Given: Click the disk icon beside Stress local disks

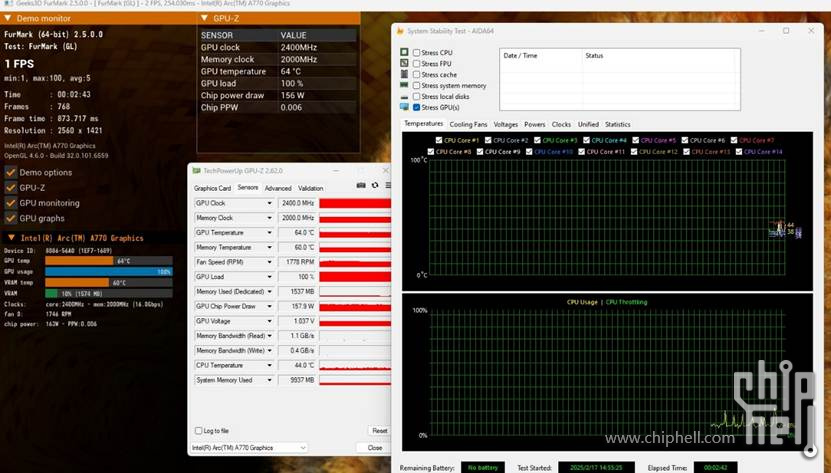Looking at the screenshot, I should coord(404,97).
